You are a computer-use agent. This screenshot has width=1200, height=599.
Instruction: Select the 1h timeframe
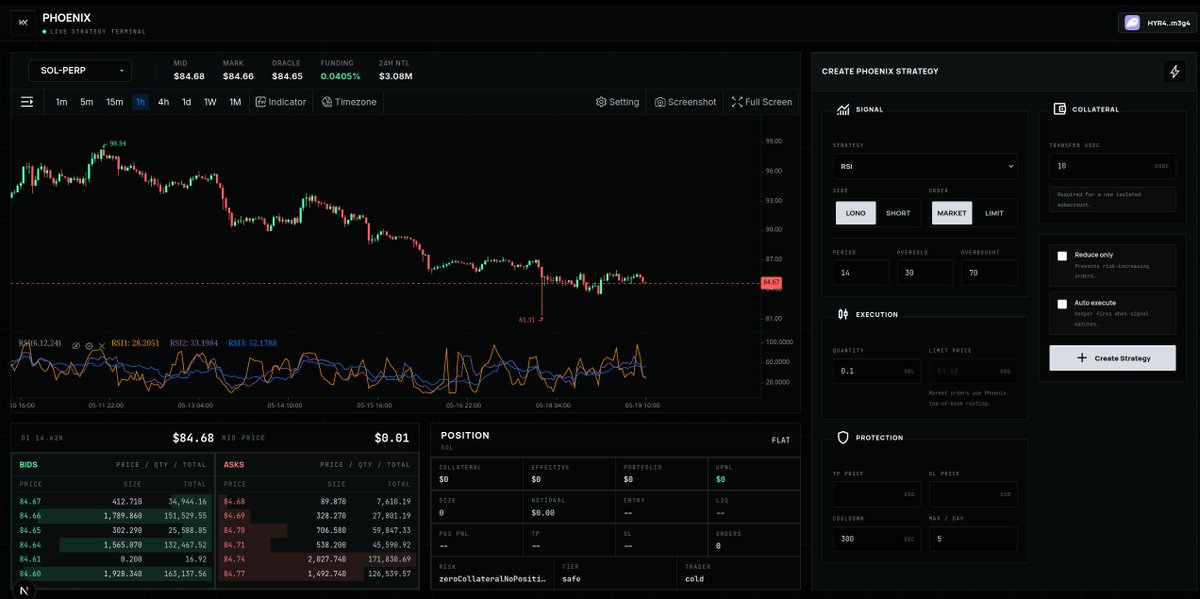click(141, 102)
